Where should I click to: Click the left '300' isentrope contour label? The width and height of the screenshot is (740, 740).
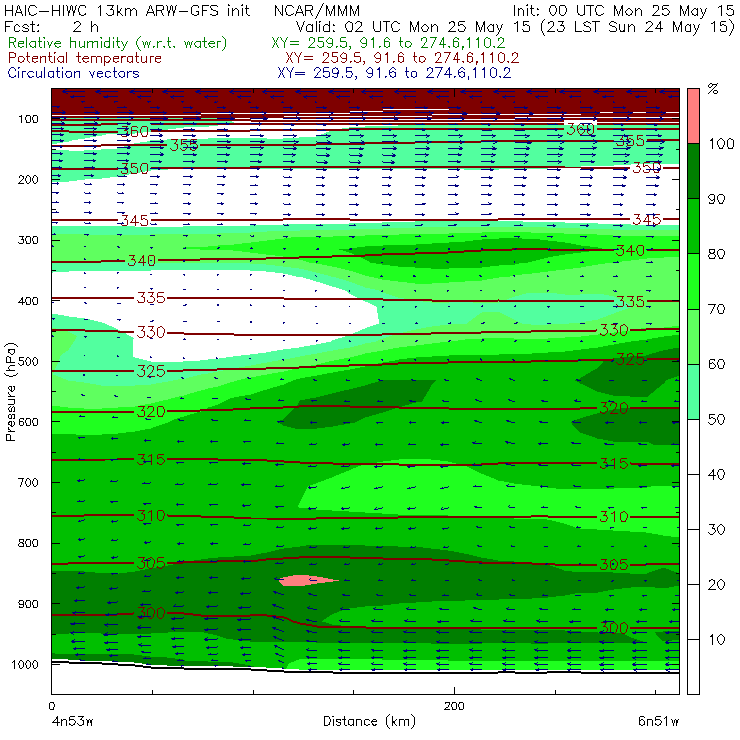[151, 613]
